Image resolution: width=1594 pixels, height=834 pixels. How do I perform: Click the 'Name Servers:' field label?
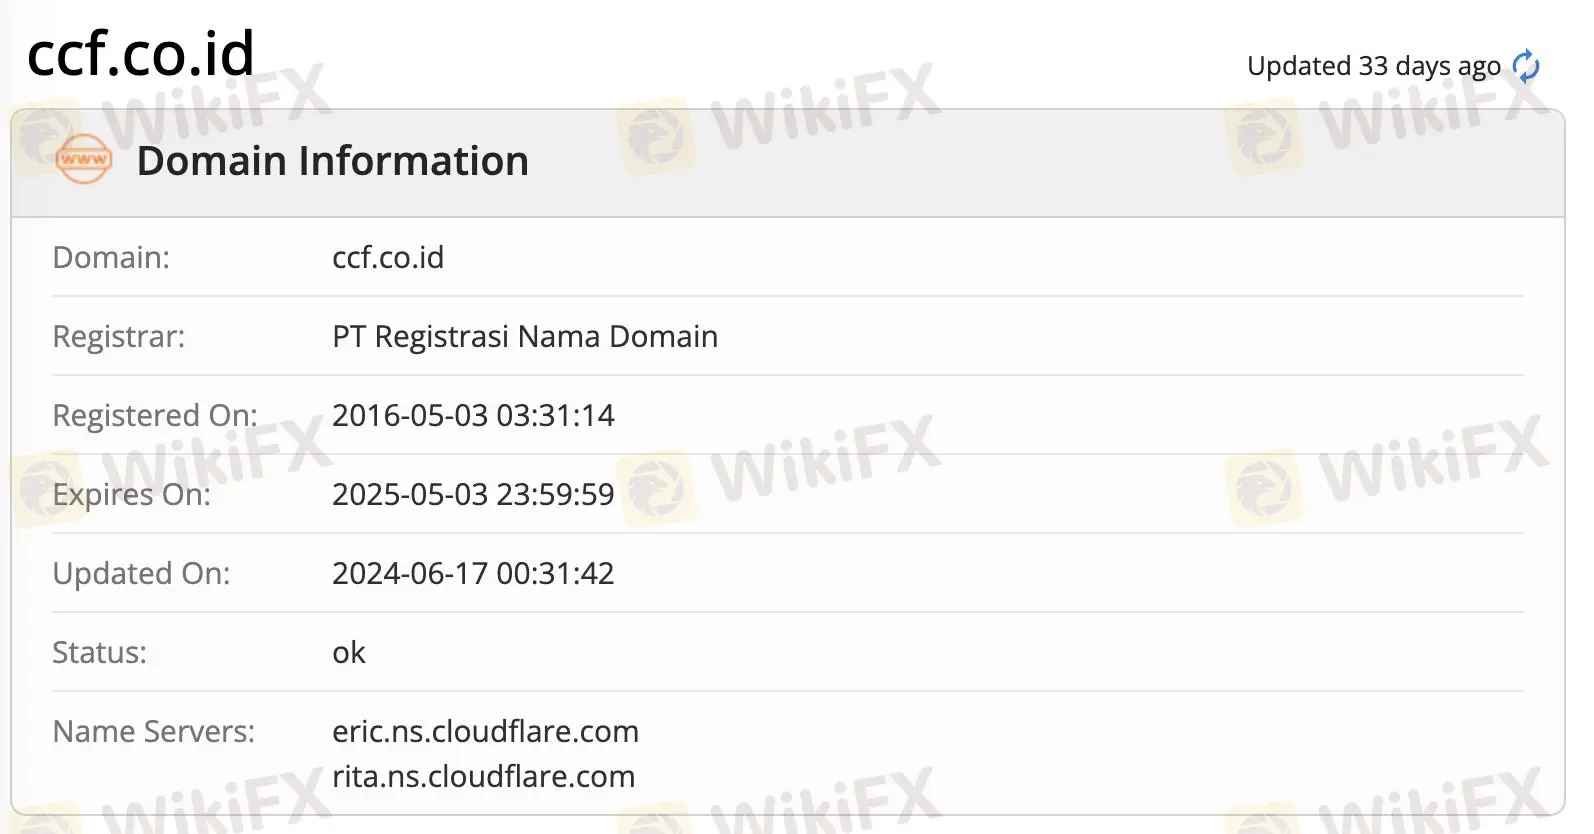[153, 731]
